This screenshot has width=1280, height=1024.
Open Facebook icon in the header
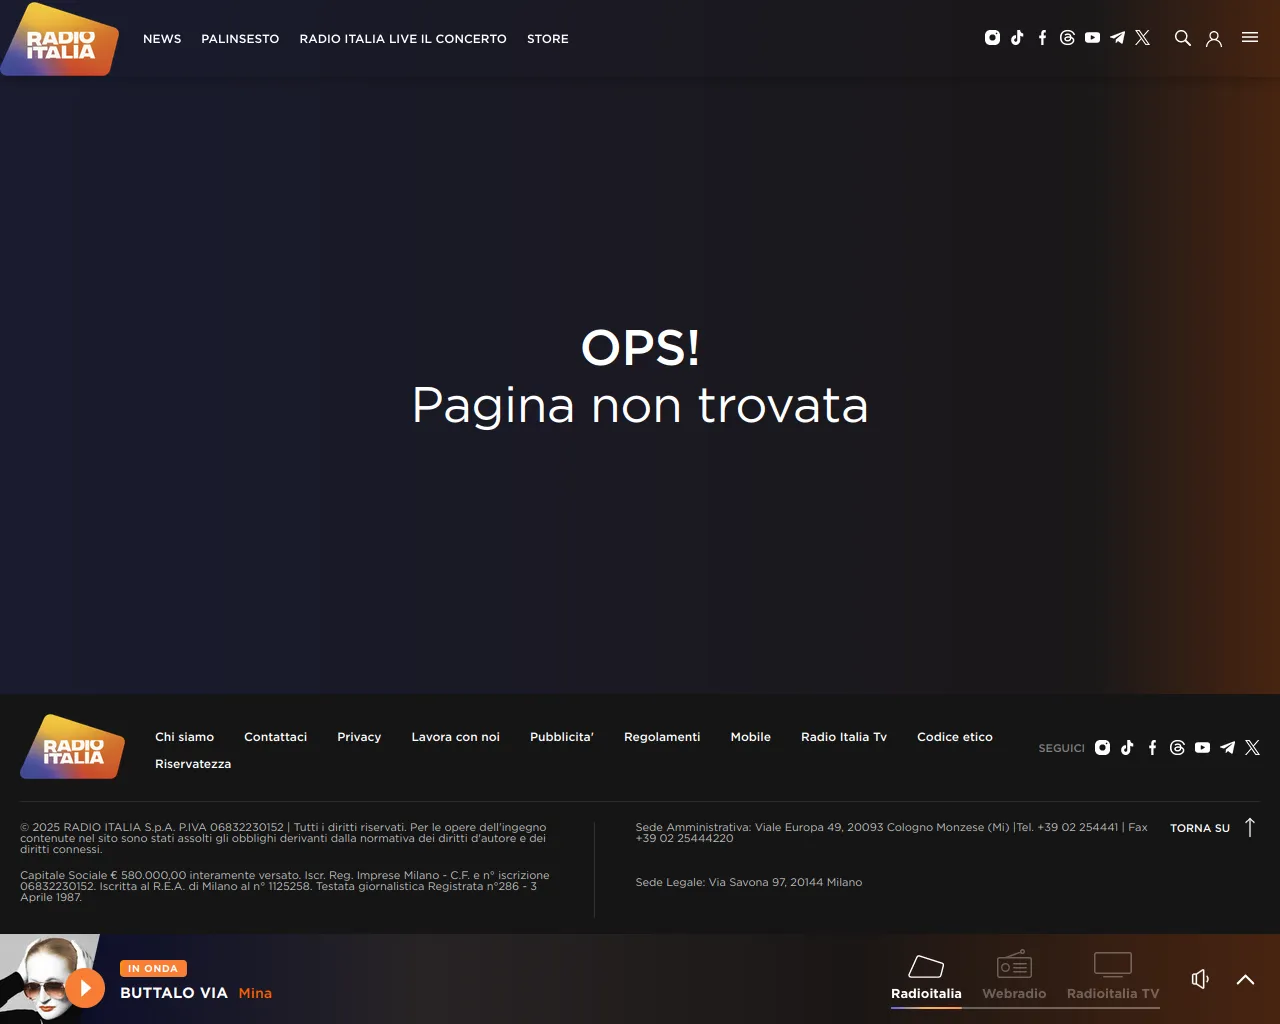1042,38
